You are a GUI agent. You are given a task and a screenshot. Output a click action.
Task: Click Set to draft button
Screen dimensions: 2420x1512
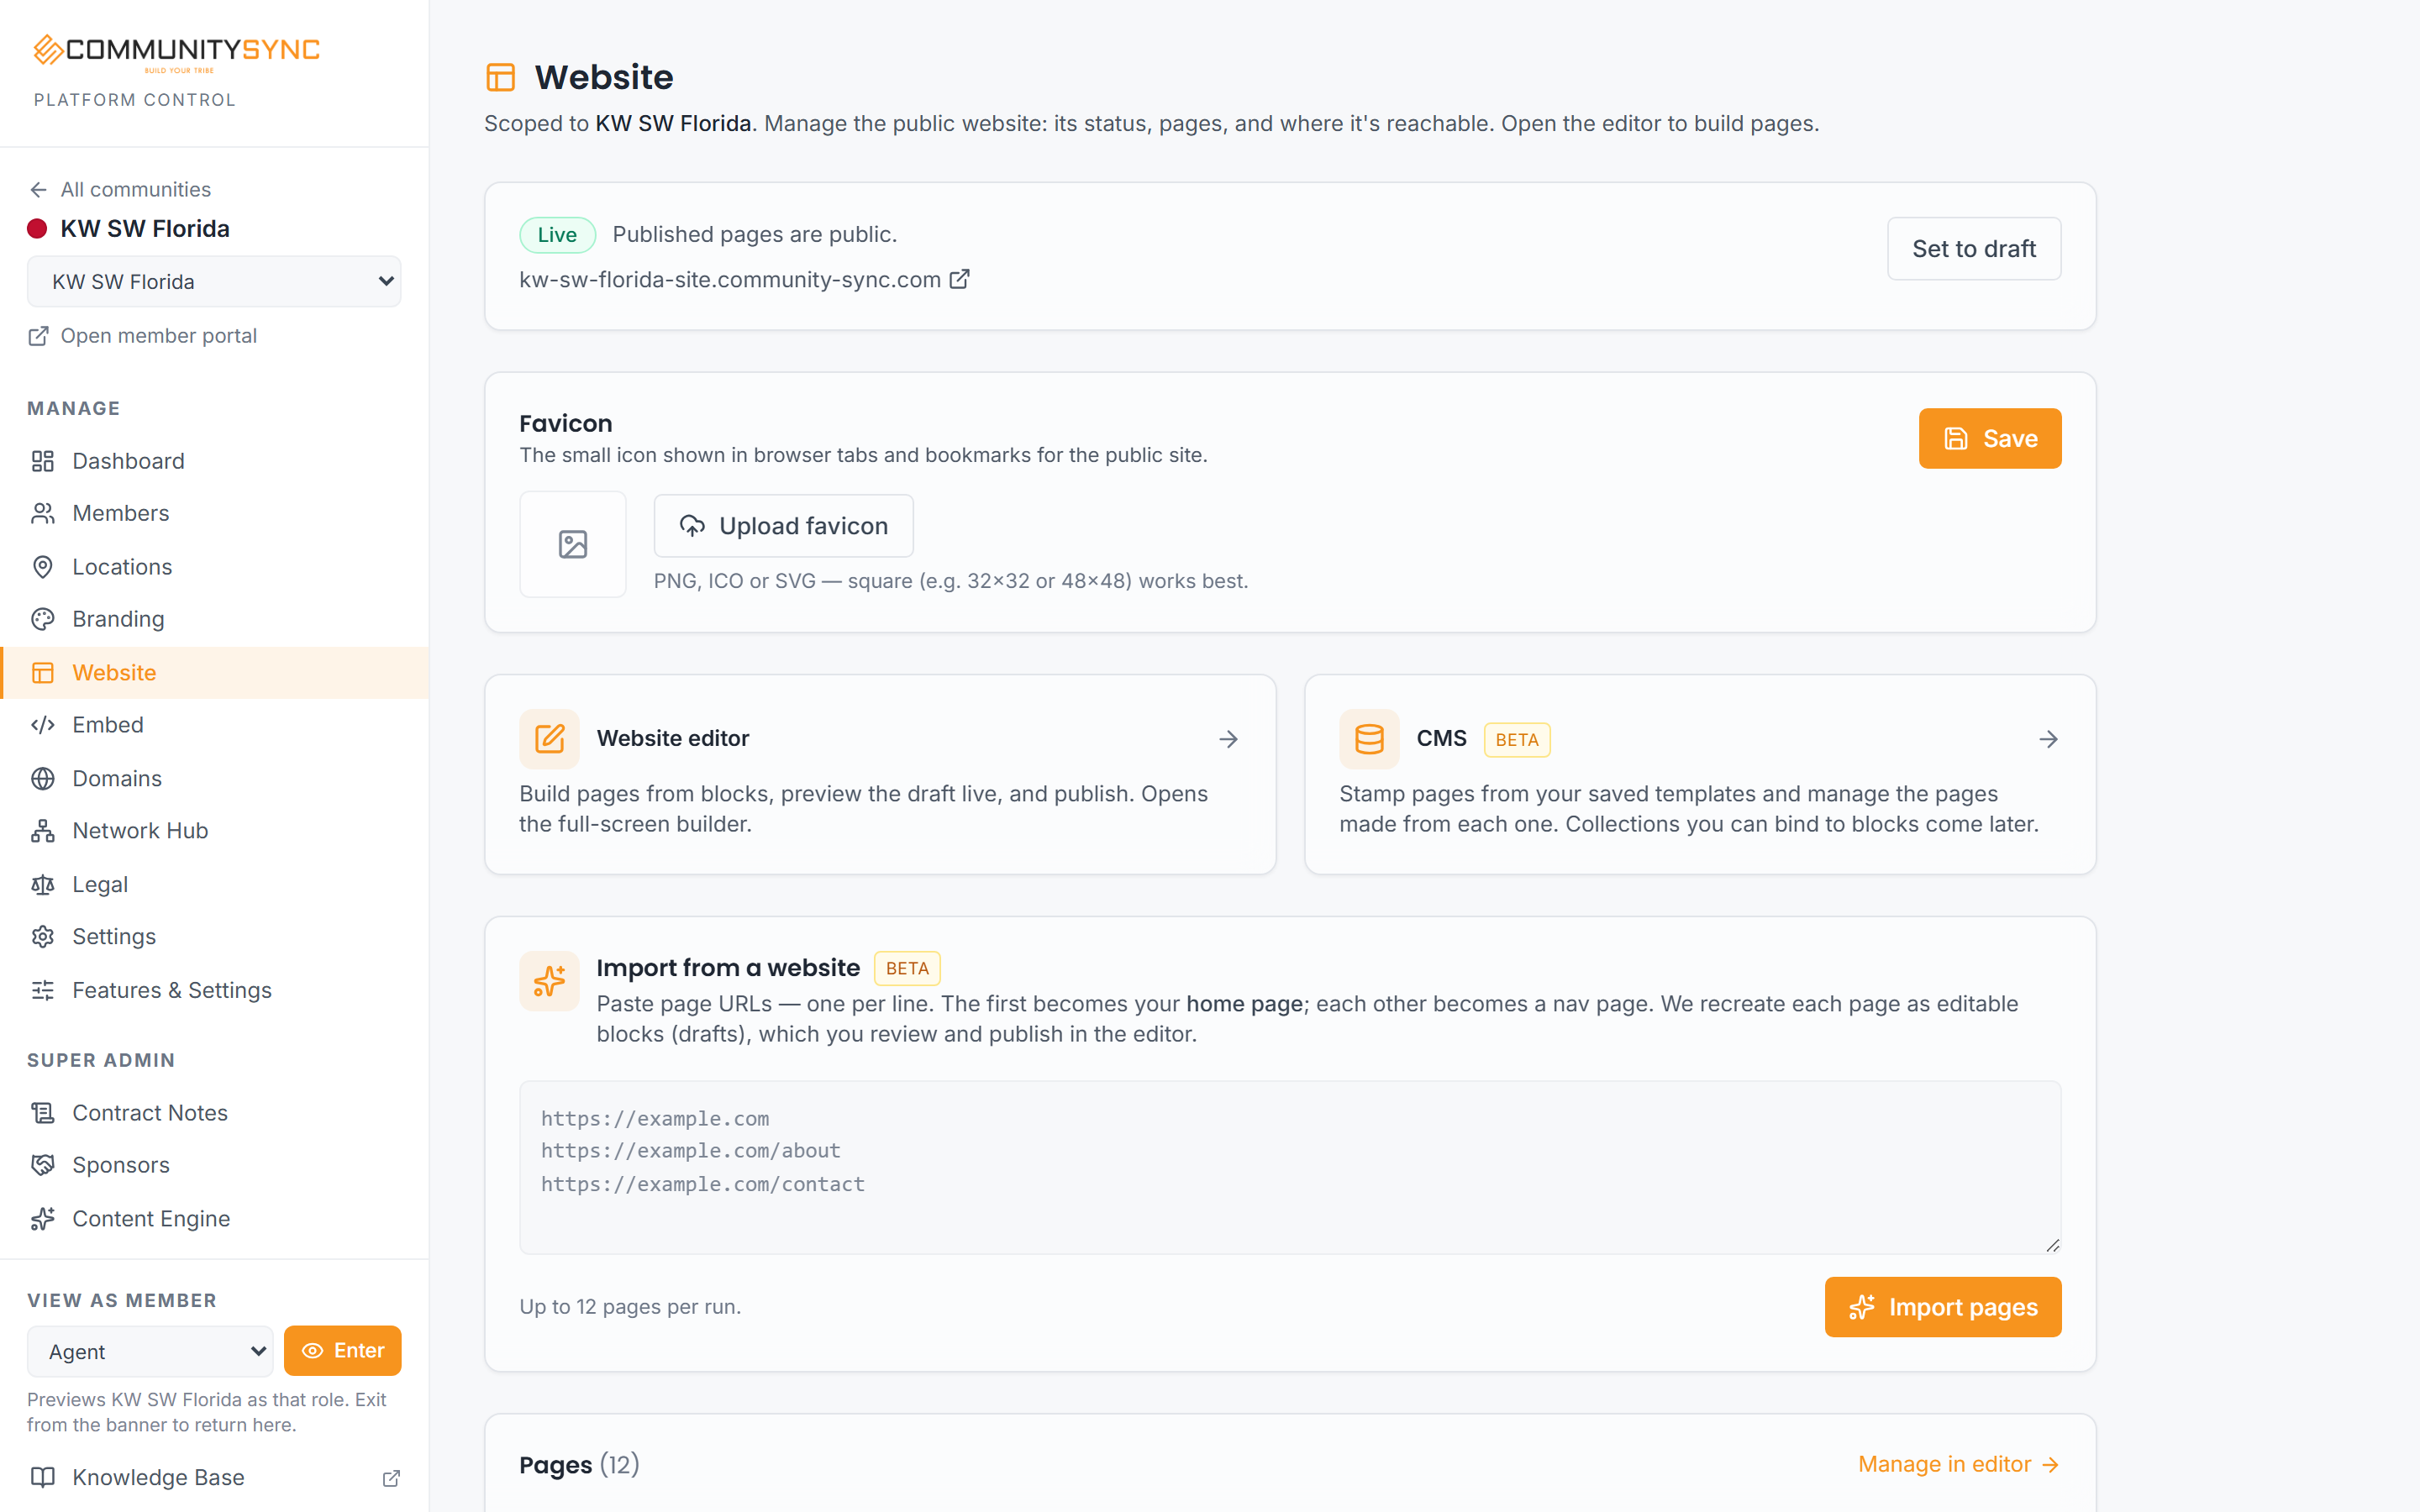(1974, 249)
